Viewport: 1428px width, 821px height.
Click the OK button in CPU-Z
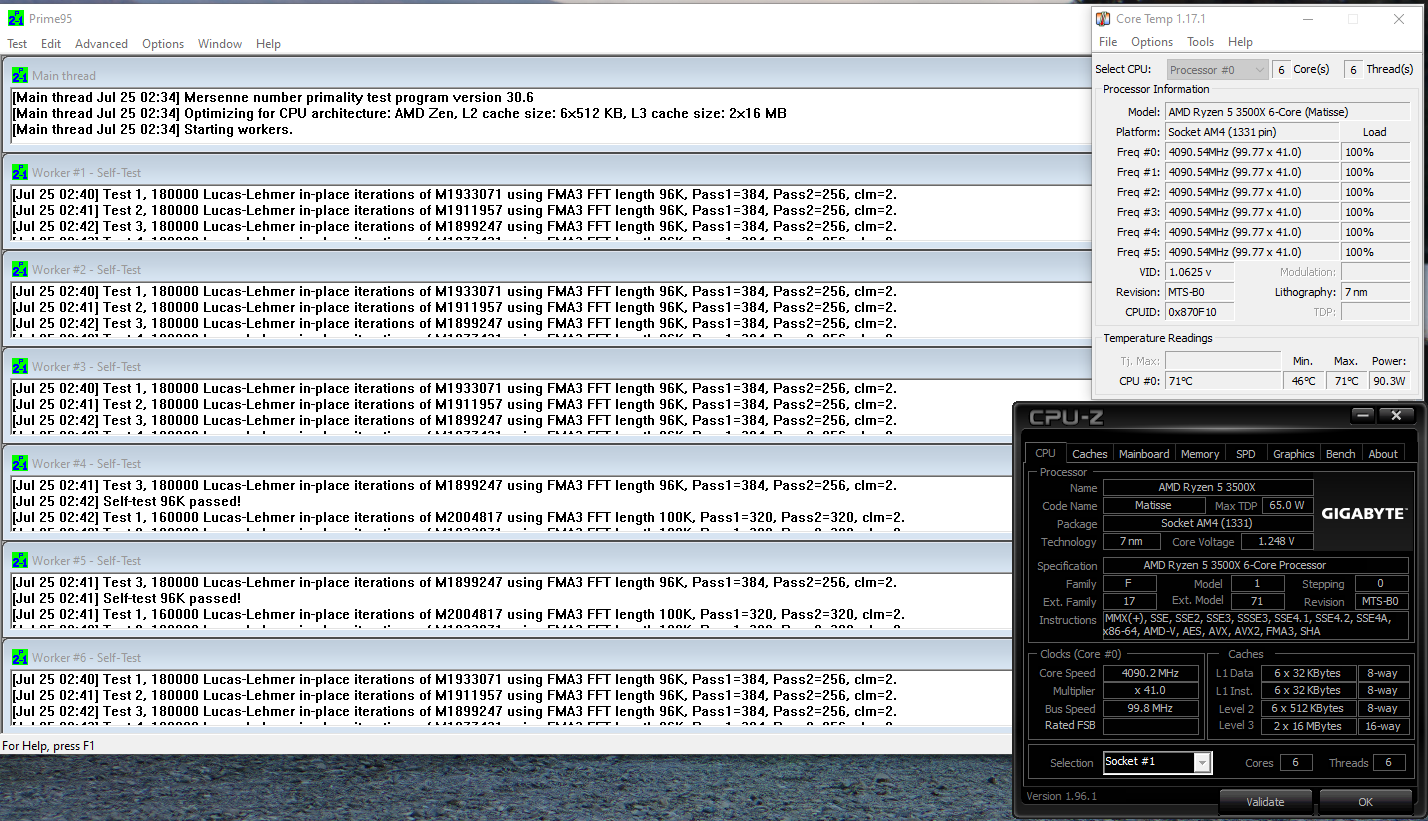click(1365, 802)
